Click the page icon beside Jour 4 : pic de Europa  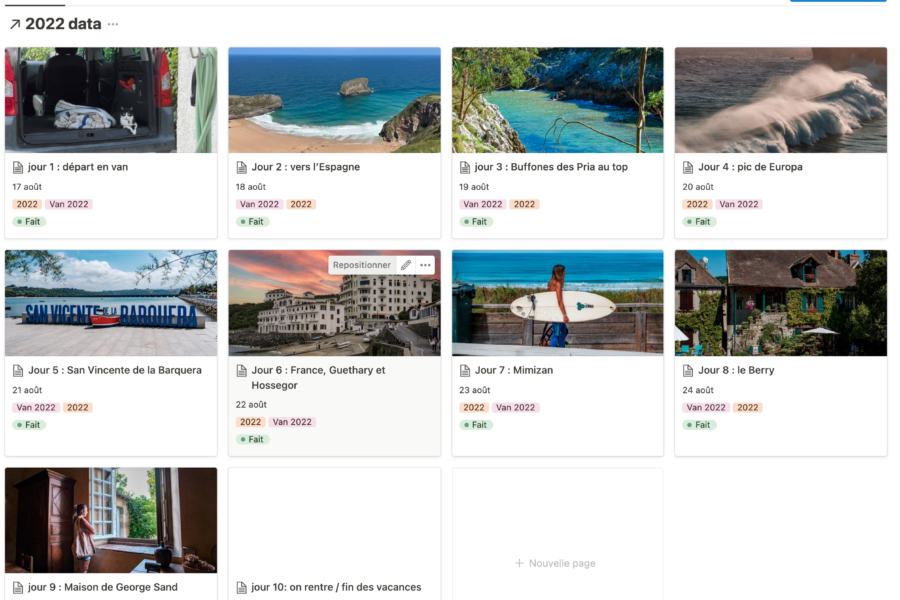[x=688, y=167]
